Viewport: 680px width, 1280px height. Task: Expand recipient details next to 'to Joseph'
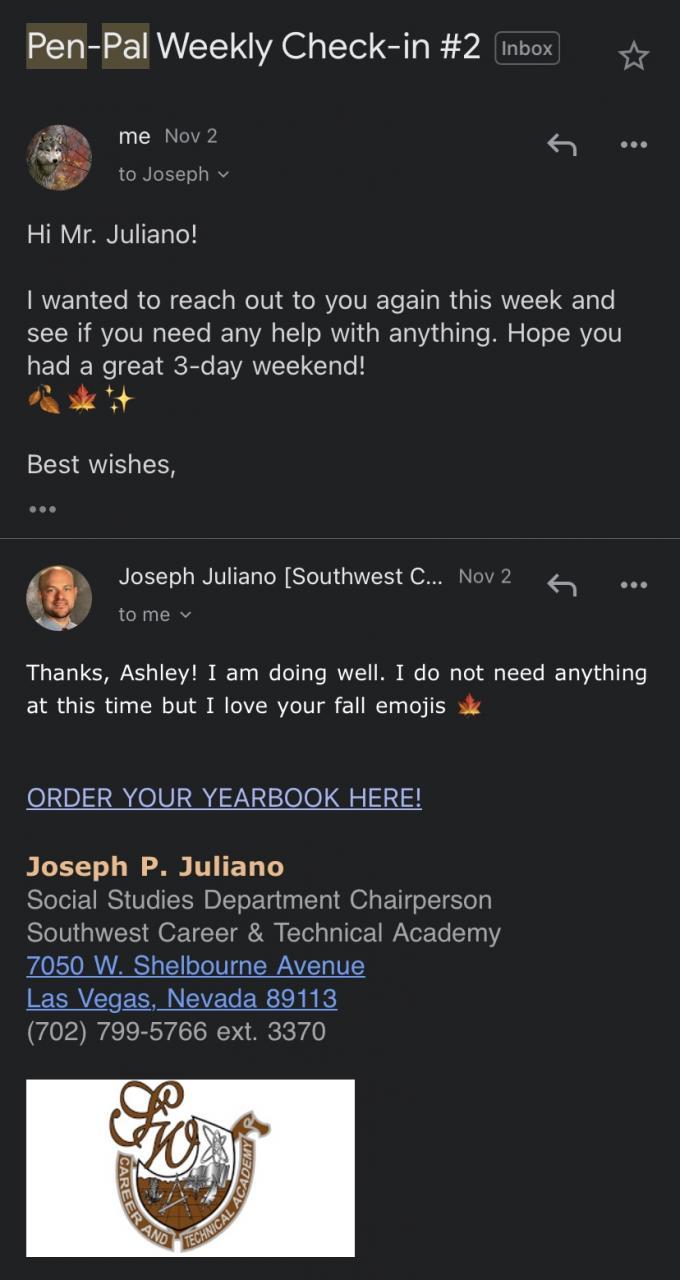(222, 175)
